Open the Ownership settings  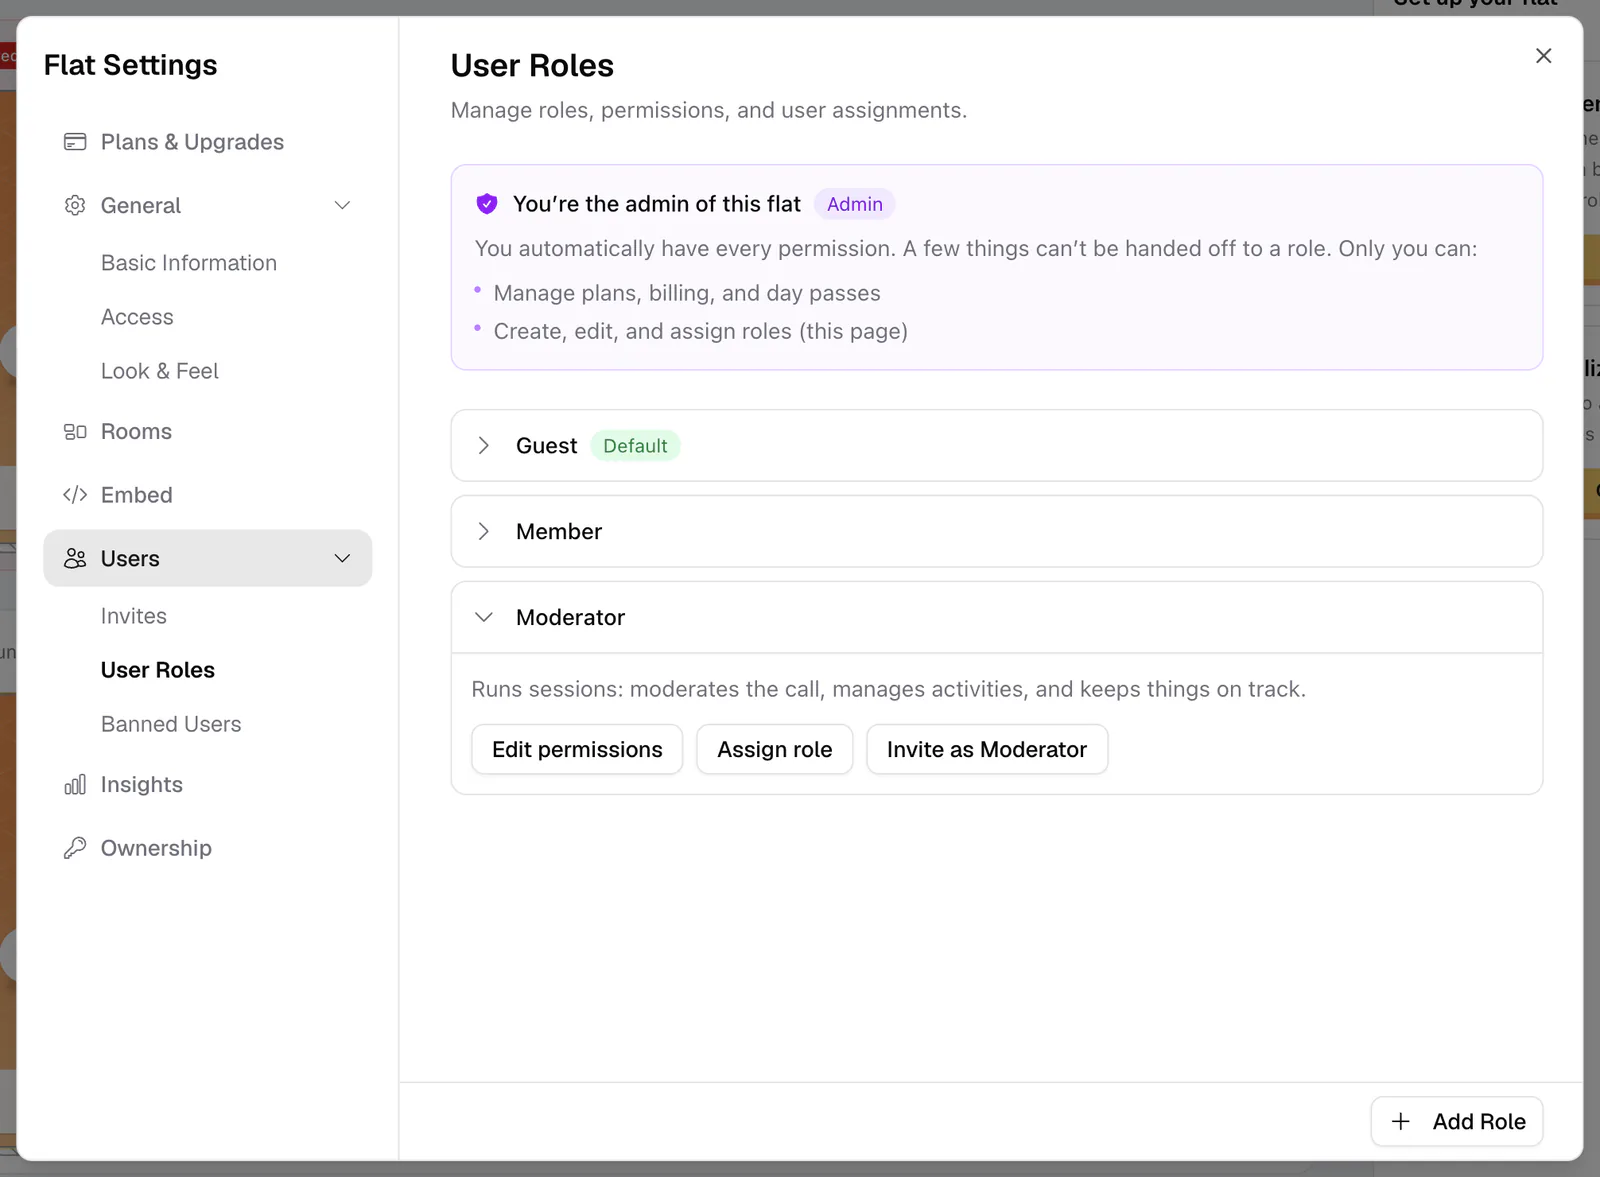(156, 848)
